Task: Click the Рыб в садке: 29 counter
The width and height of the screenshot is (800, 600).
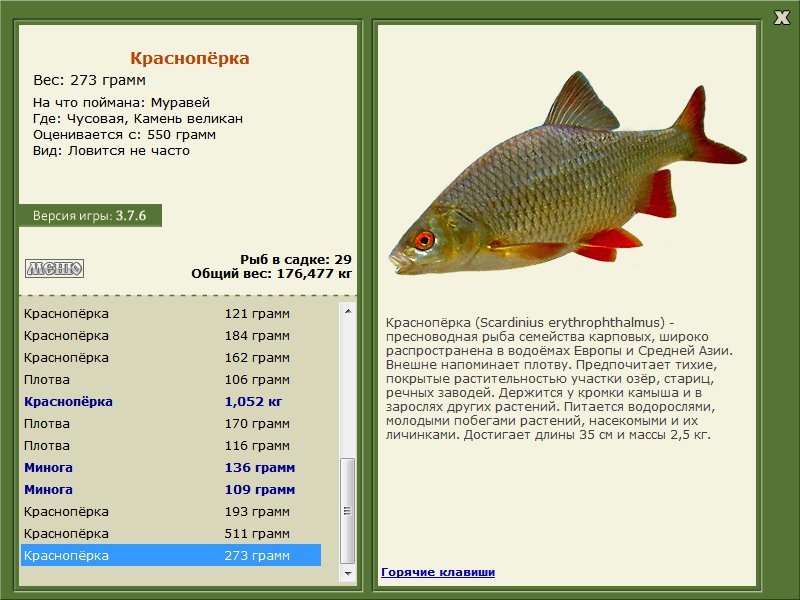Action: click(x=296, y=260)
